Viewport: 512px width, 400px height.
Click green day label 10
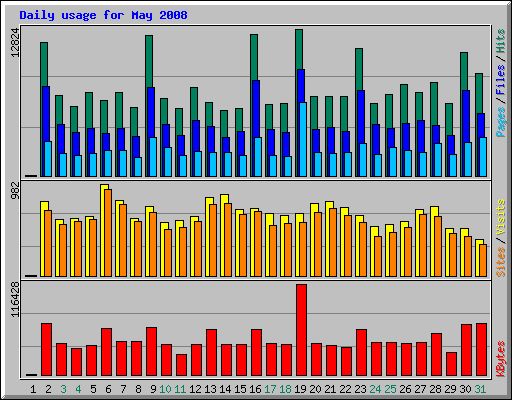tap(165, 389)
